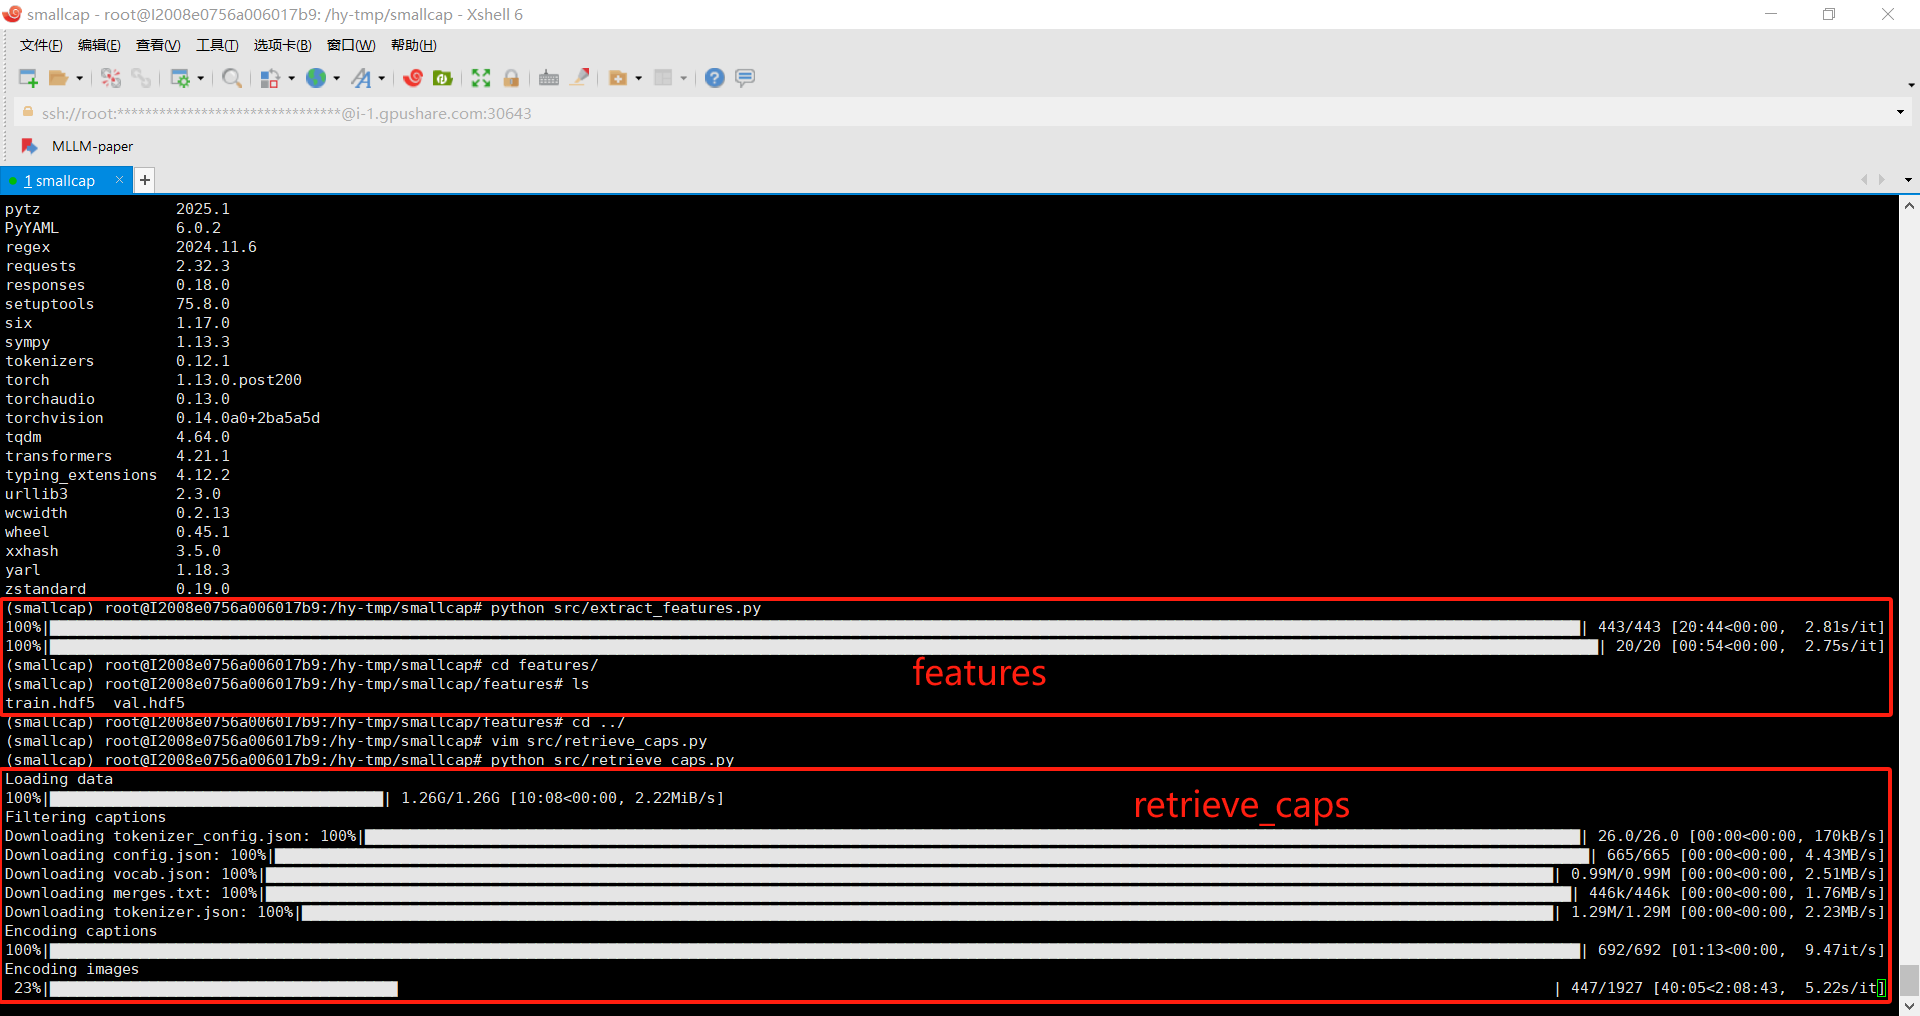
Task: Click the MLLM-paper quick command button
Action: (x=92, y=146)
